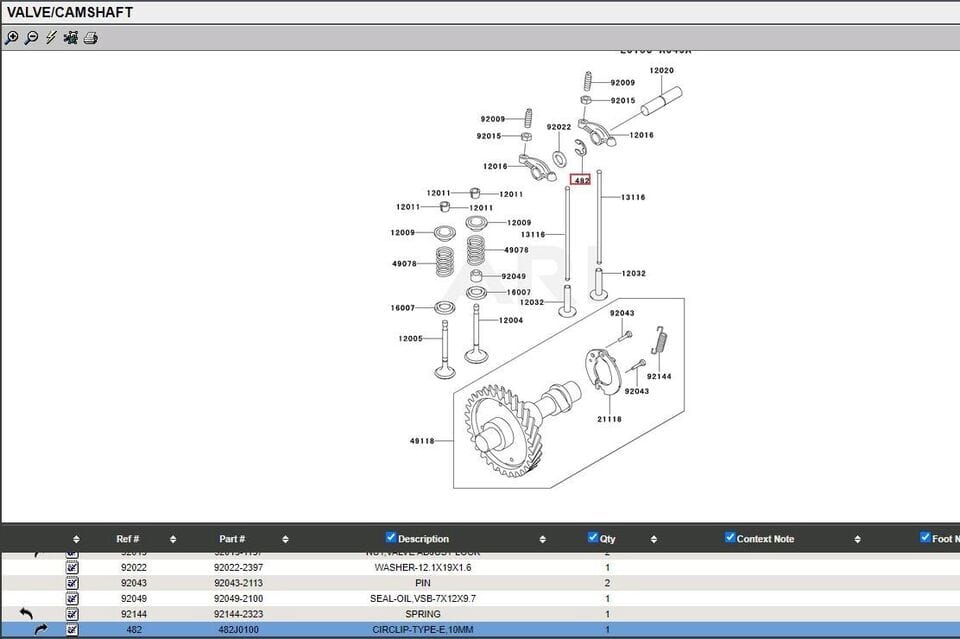
Task: Click the add-to-cart icon for WASHER-12.1X19X1.6 row
Action: (72, 567)
